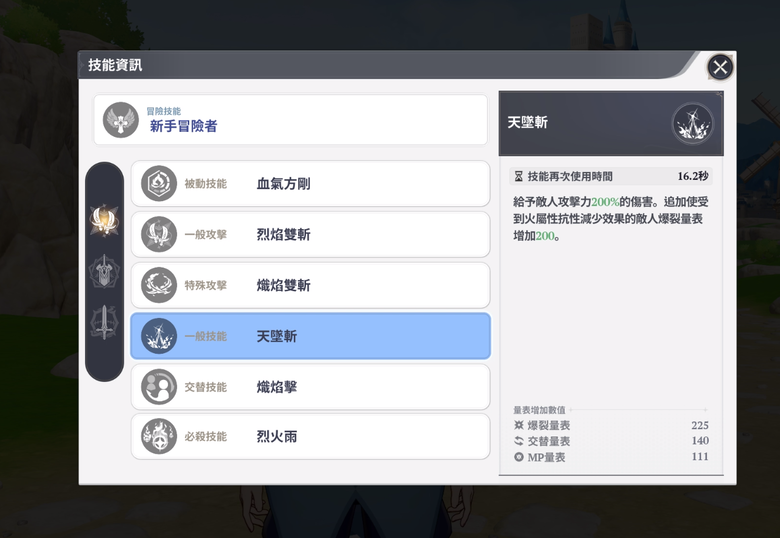
Task: Click the 被動技能 category label
Action: (x=205, y=183)
